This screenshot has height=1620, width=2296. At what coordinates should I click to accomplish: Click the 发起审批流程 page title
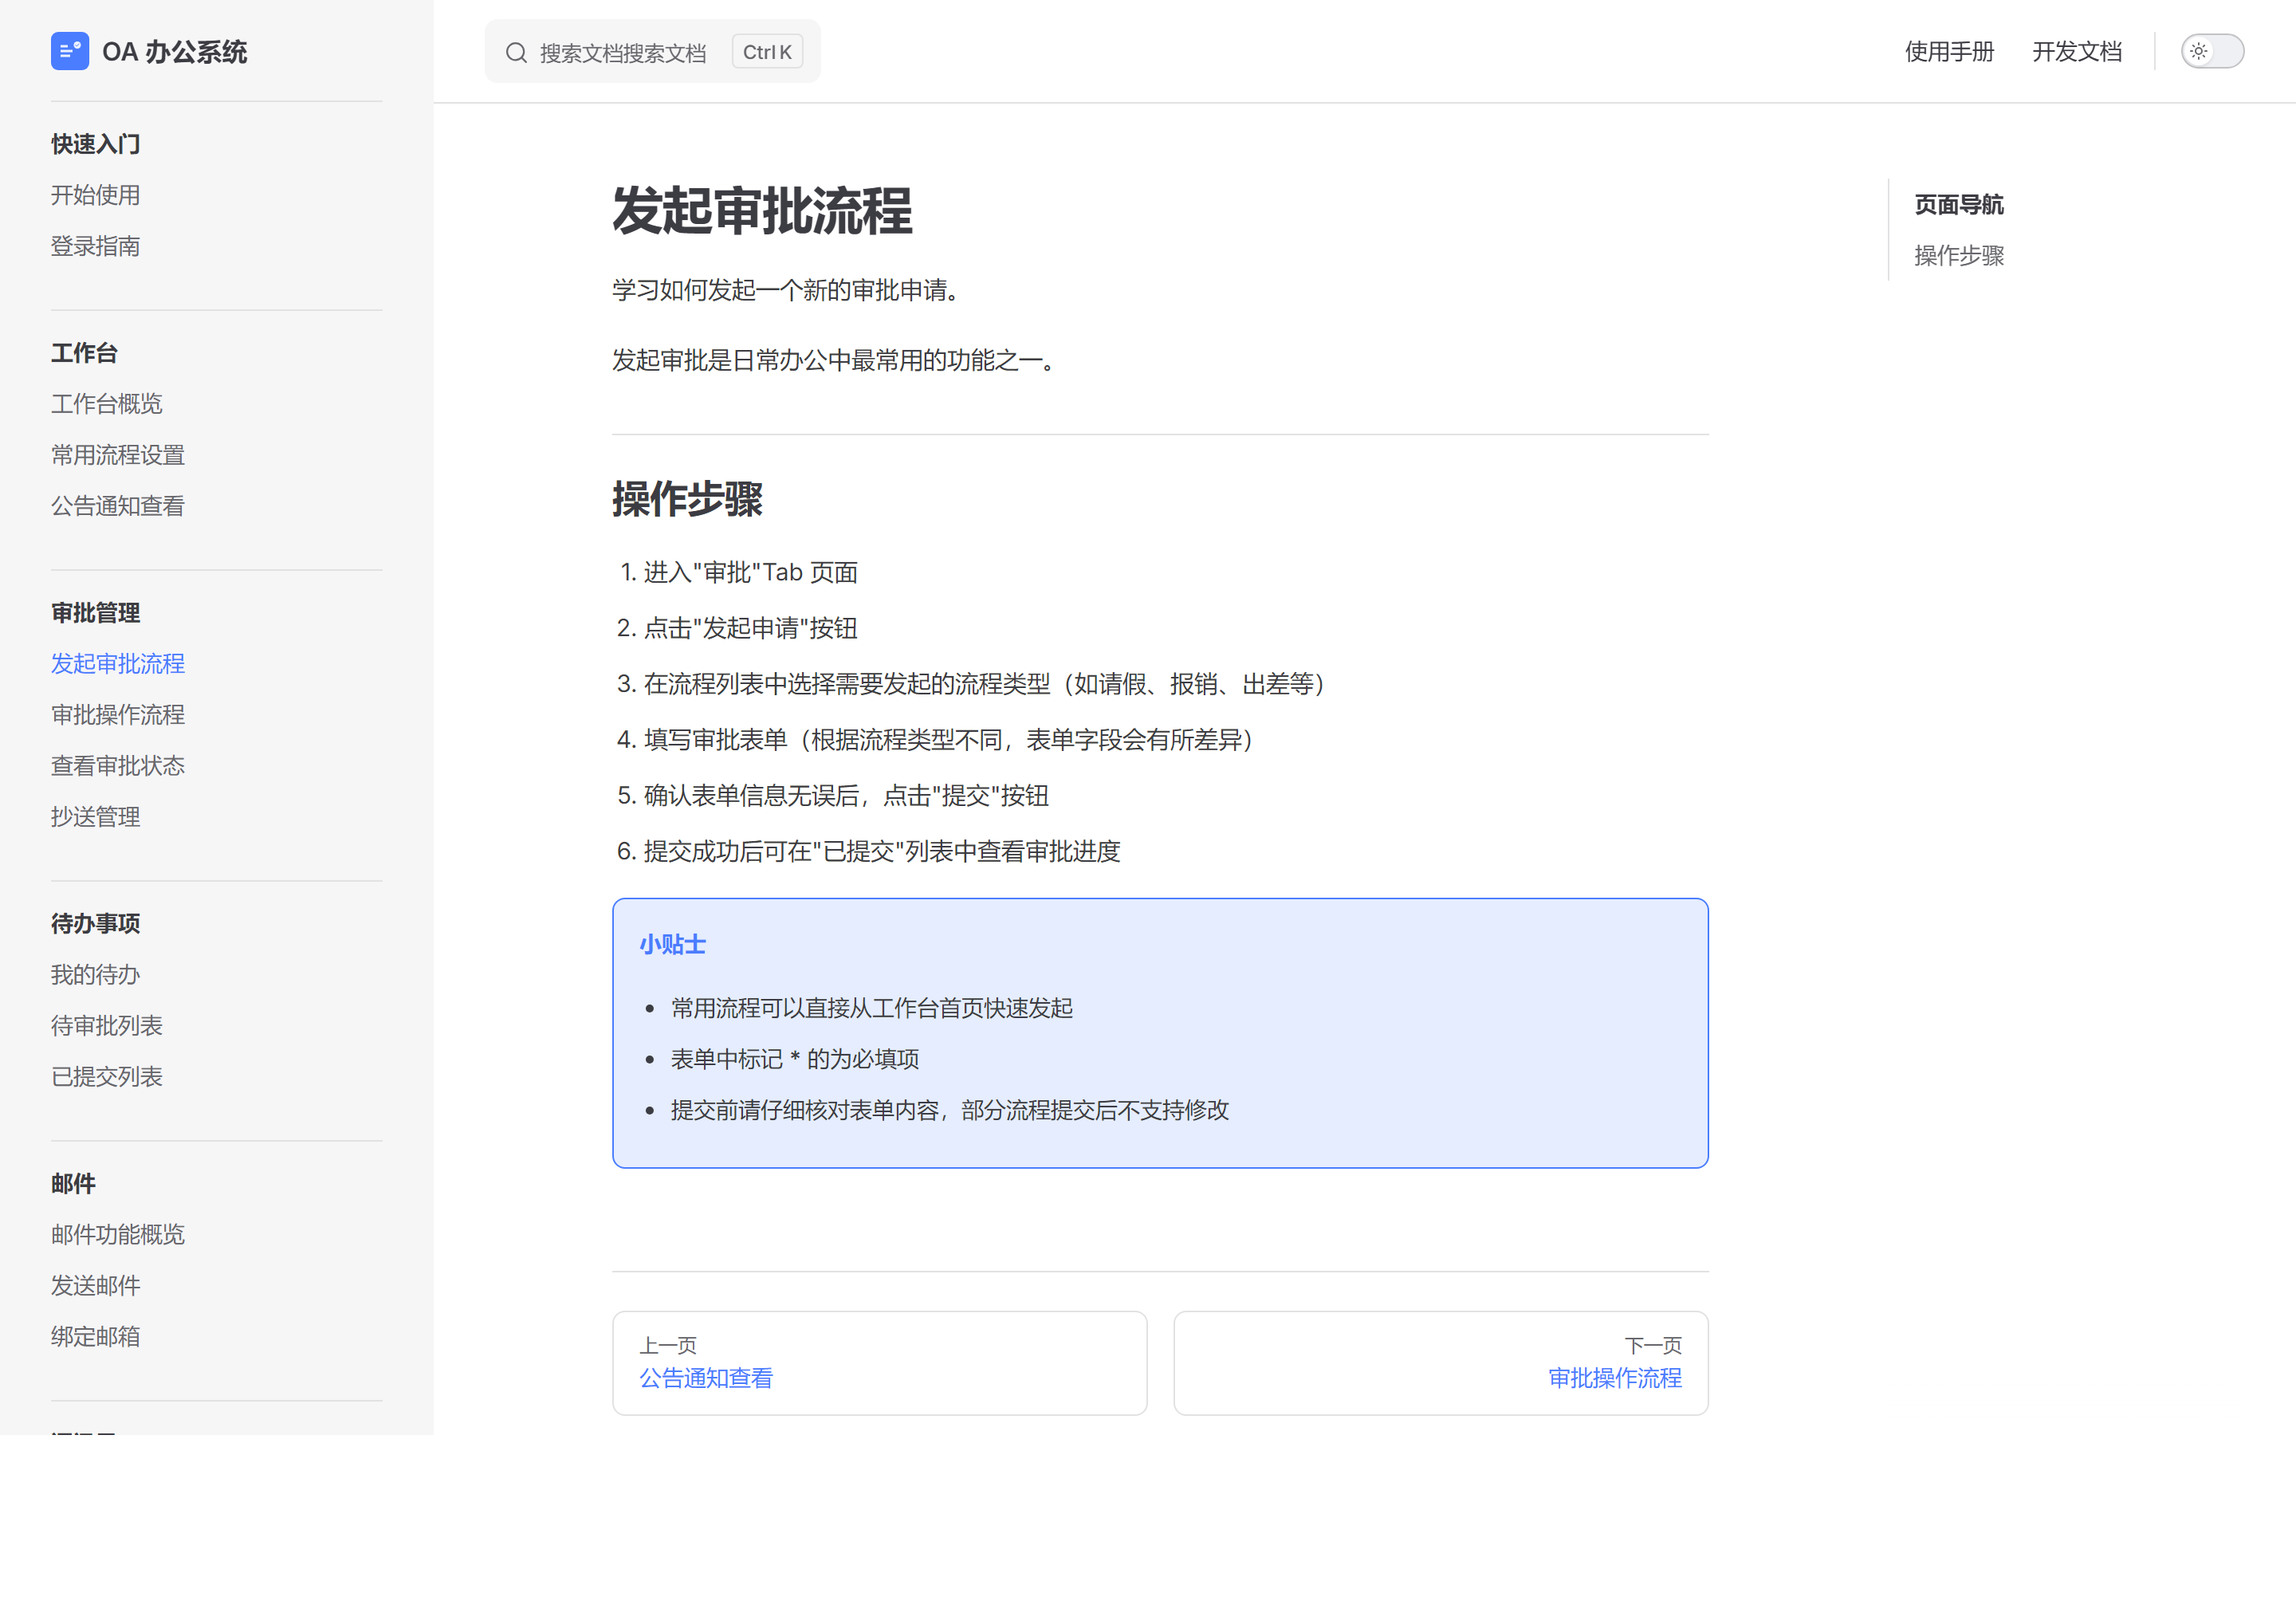(x=762, y=211)
